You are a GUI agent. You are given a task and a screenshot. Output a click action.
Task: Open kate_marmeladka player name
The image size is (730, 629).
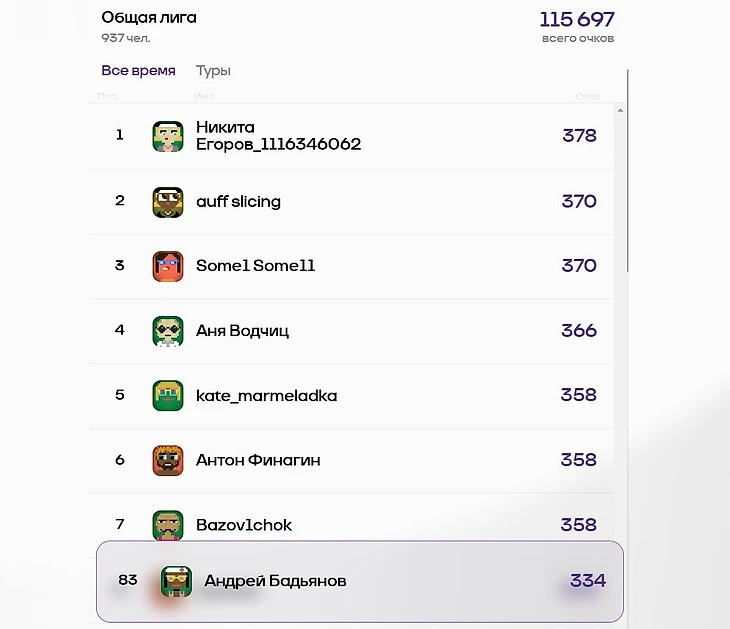pyautogui.click(x=266, y=396)
